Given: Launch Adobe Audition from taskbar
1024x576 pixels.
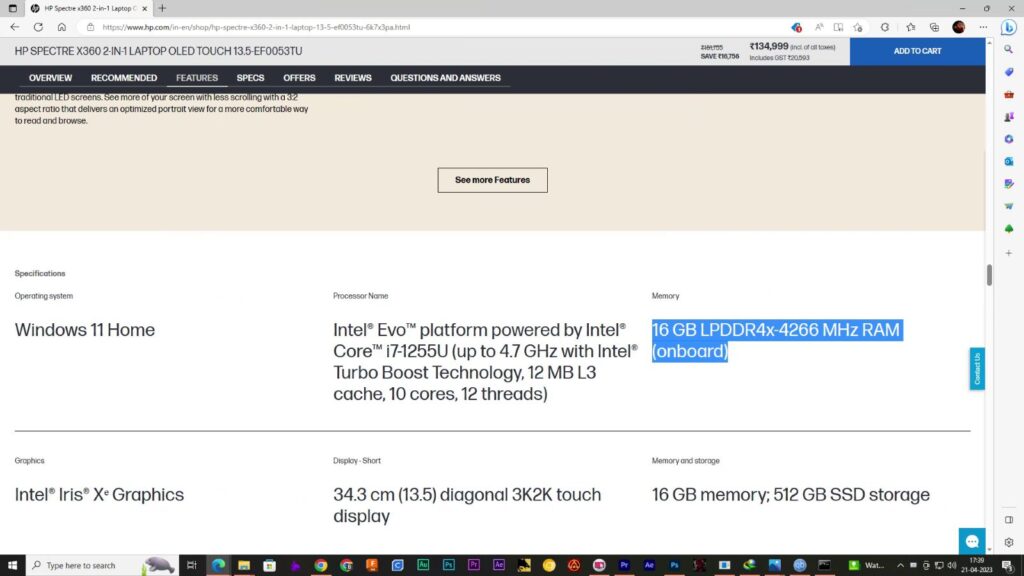Looking at the screenshot, I should 423,565.
